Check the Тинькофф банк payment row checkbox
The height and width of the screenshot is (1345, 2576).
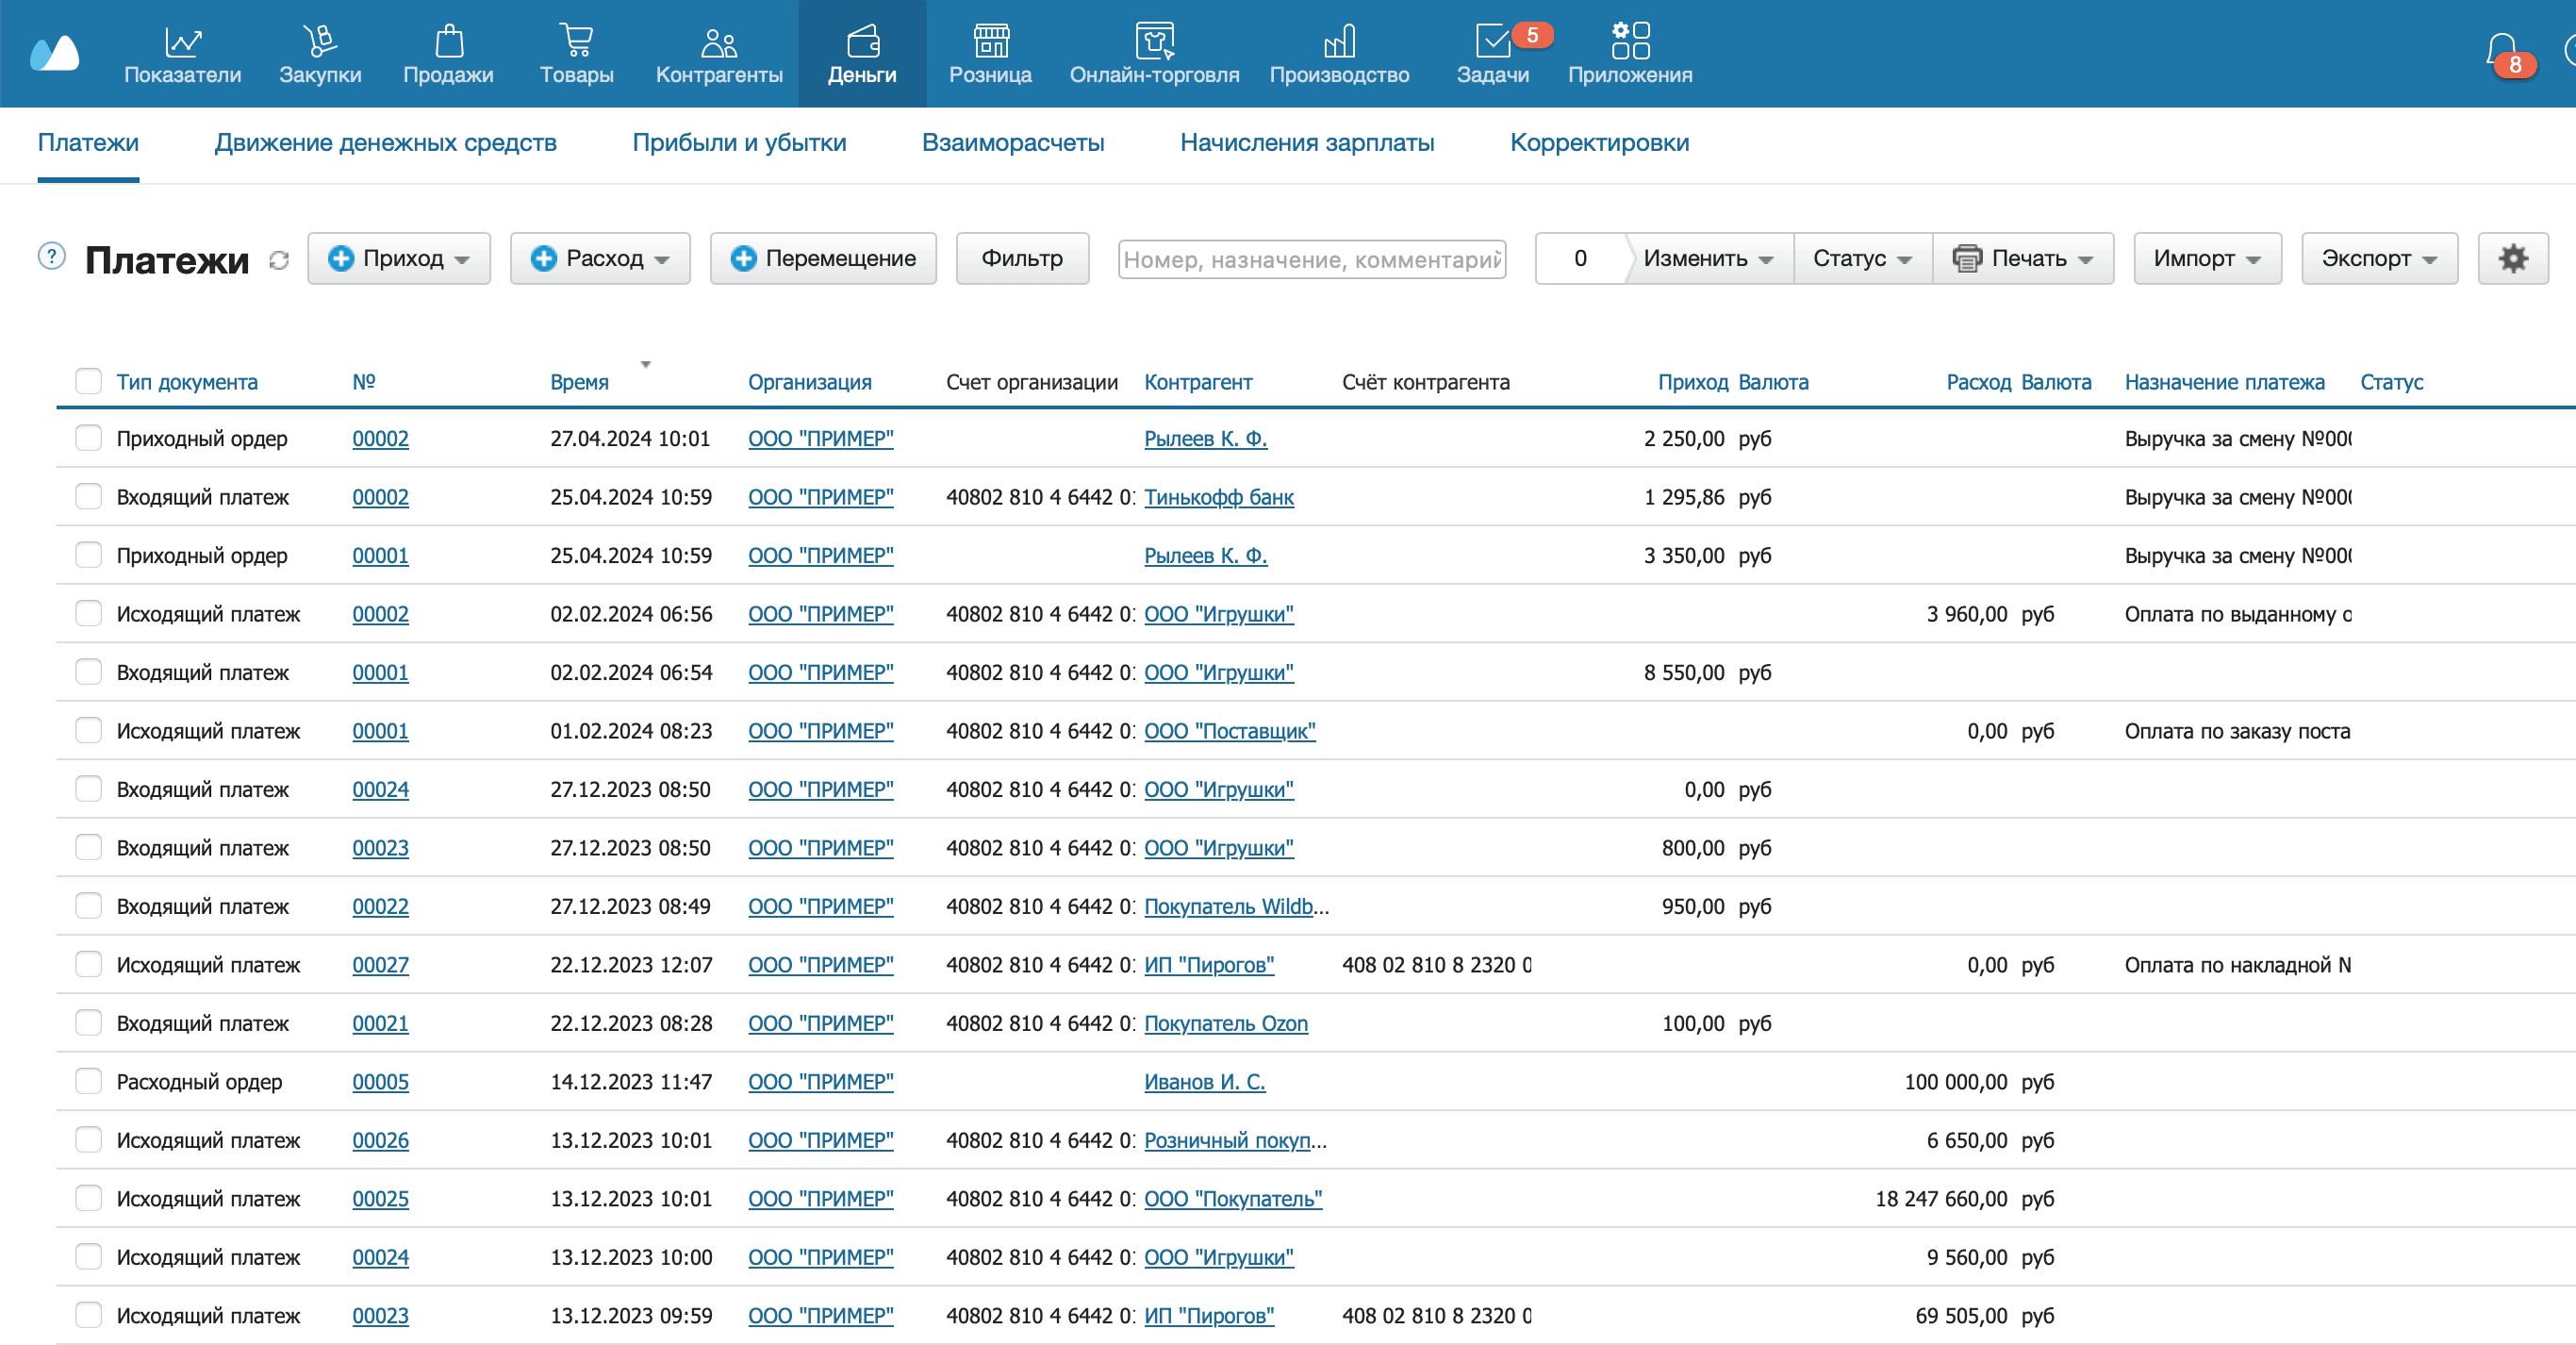(89, 496)
